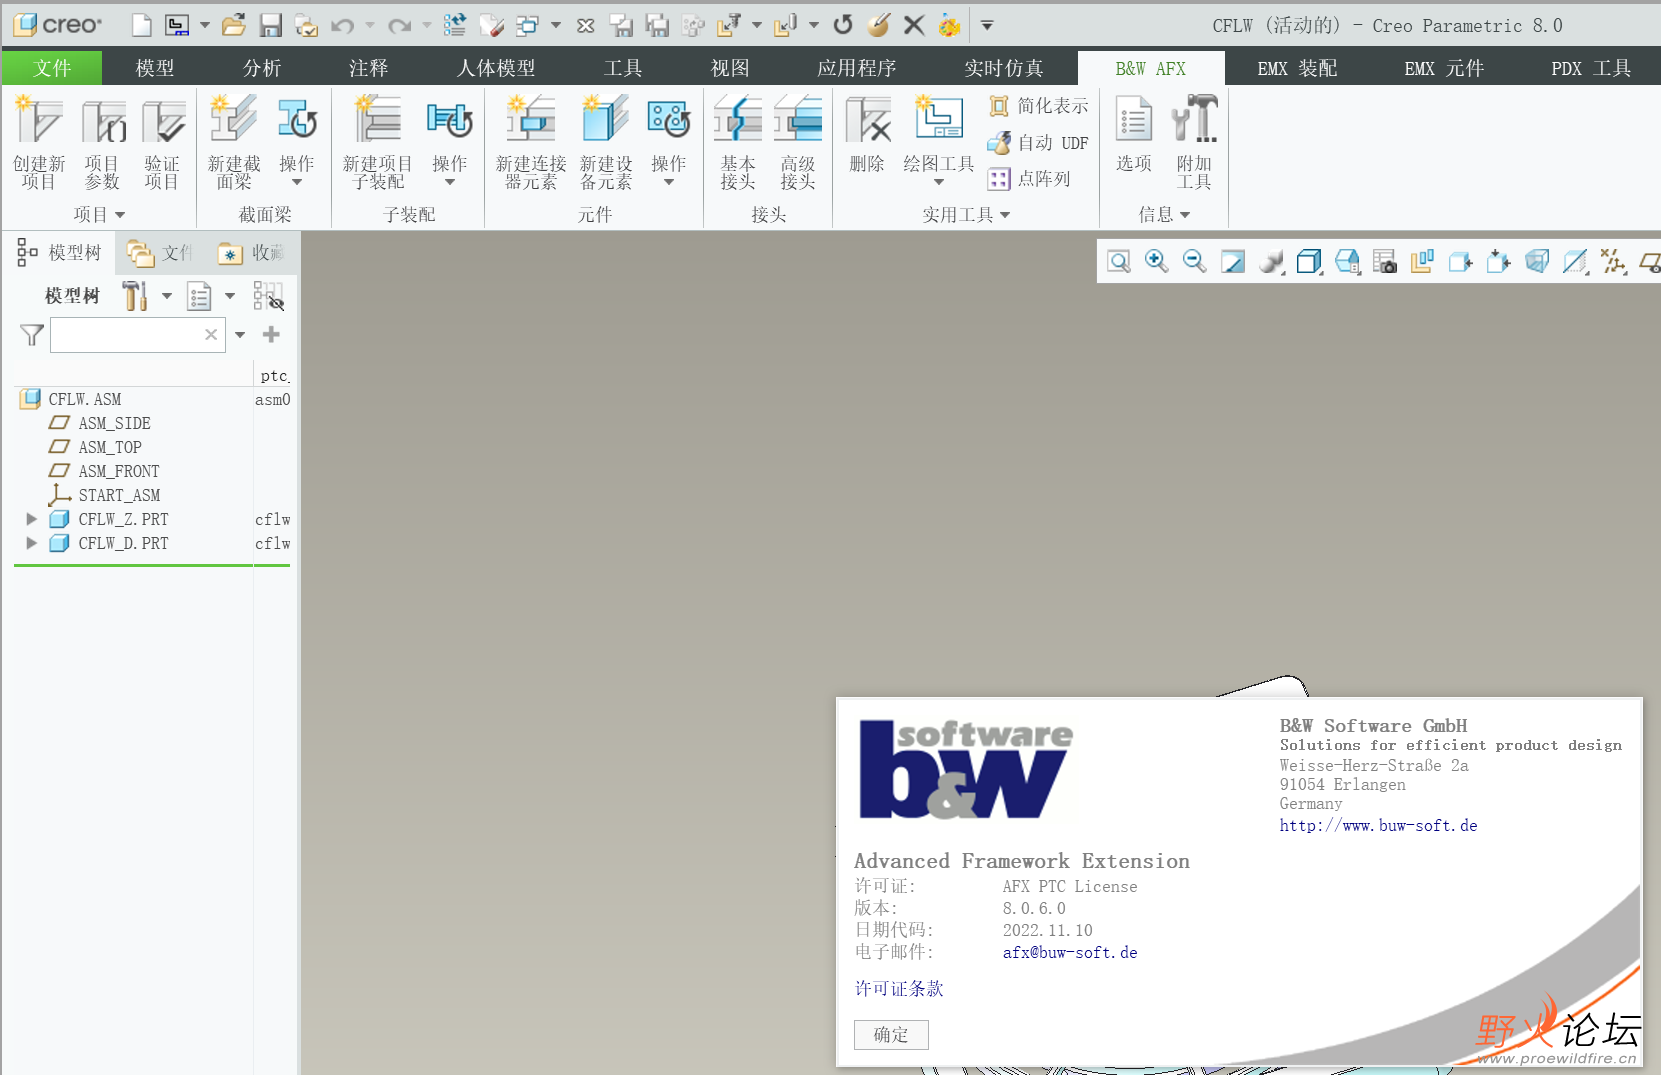Click the 简化表示 (simplified rep) button
Image resolution: width=1661 pixels, height=1075 pixels.
point(1038,106)
